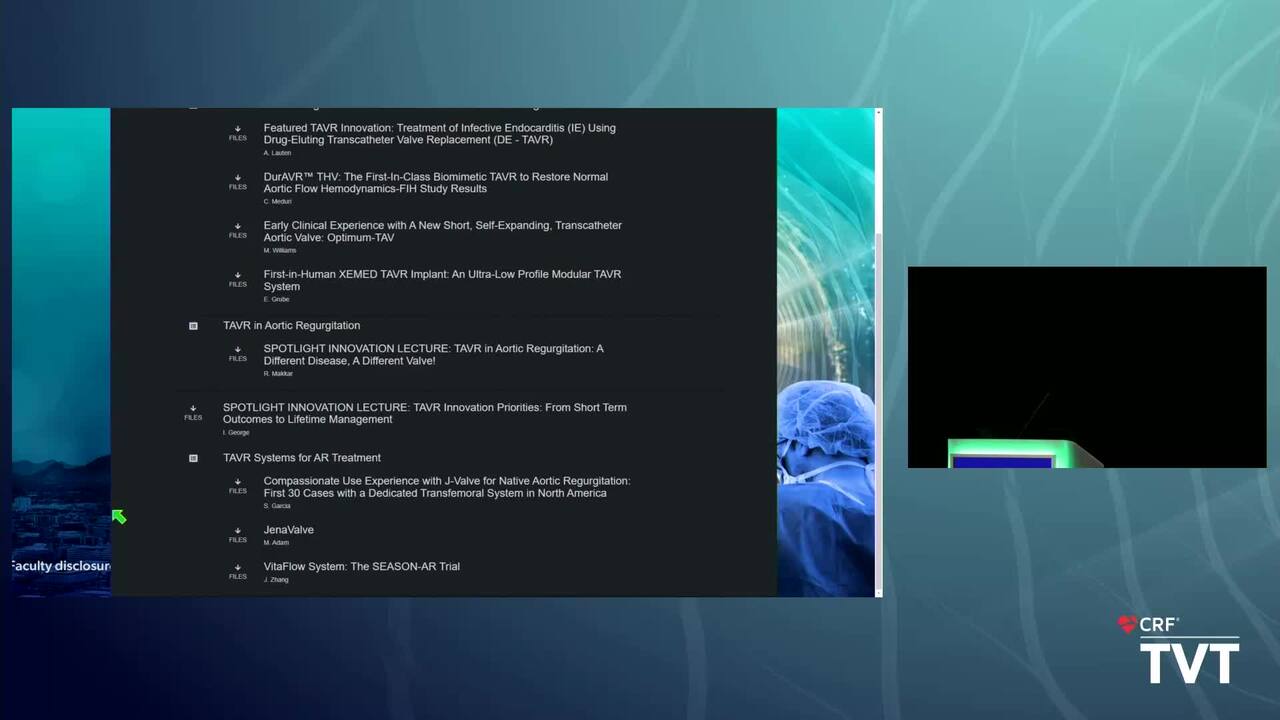
Task: Select the TAVR in Aortic Regurgitation section heading
Action: [x=291, y=326]
